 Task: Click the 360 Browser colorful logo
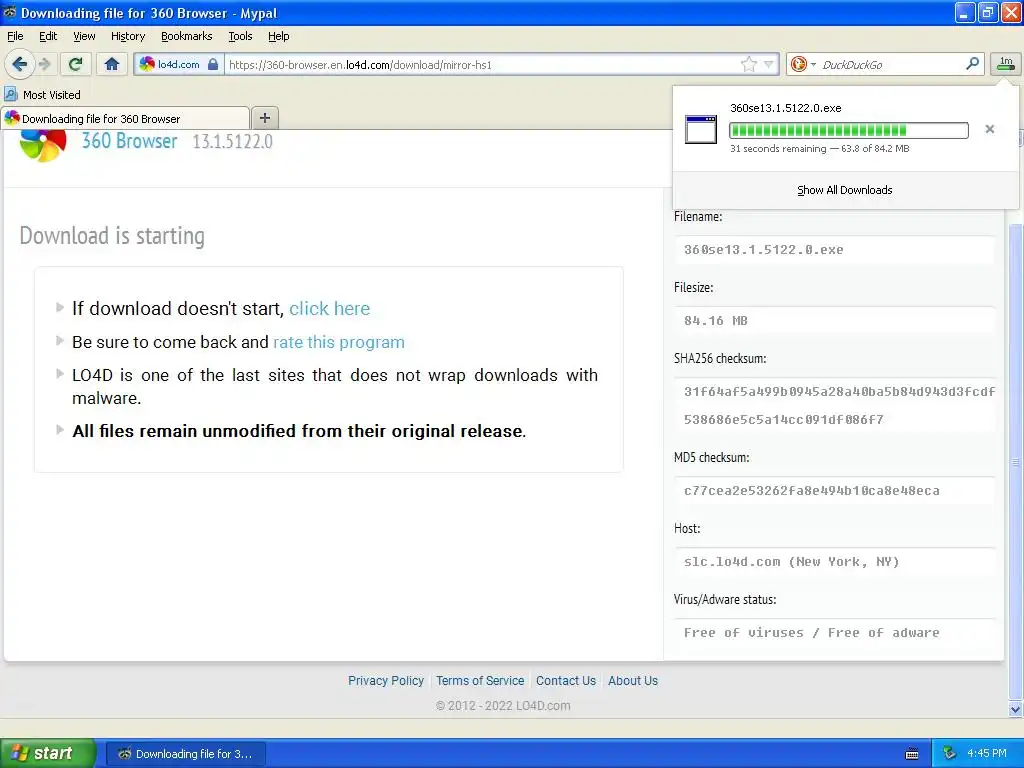pos(43,144)
